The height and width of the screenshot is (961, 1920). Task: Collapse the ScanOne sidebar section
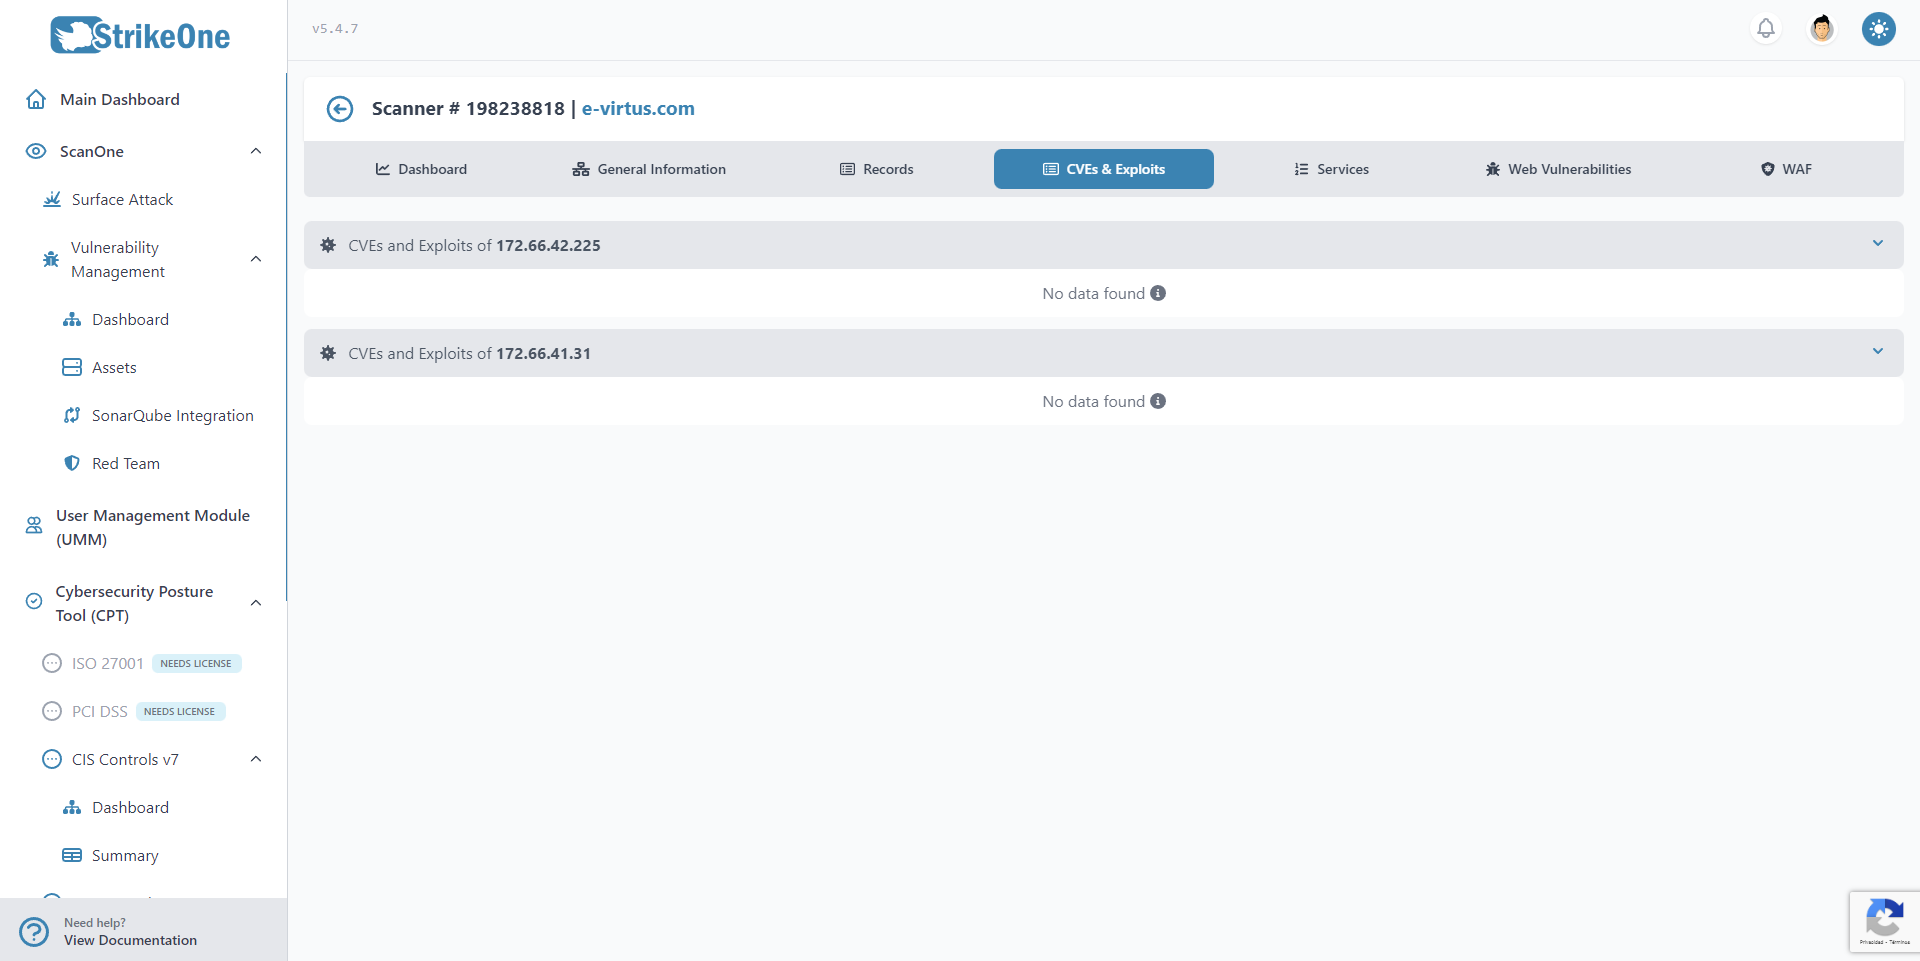[256, 151]
